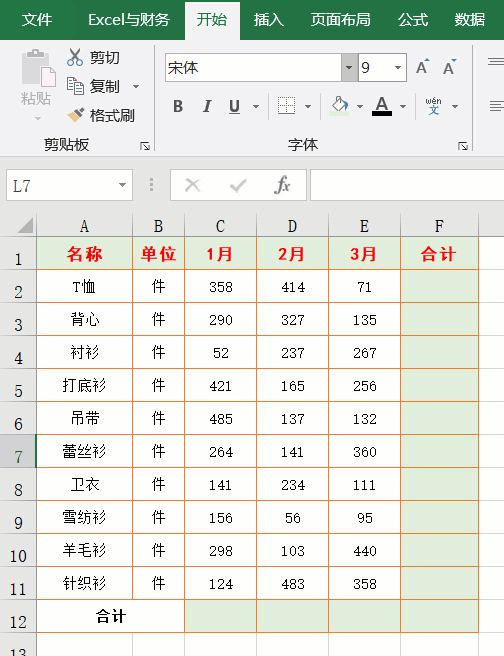The height and width of the screenshot is (656, 504).
Task: Open copy options dropdown arrow
Action: pos(136,87)
